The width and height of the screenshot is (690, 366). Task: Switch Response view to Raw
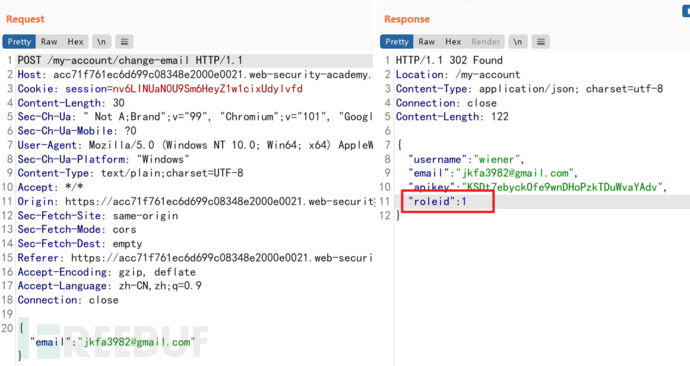point(426,42)
